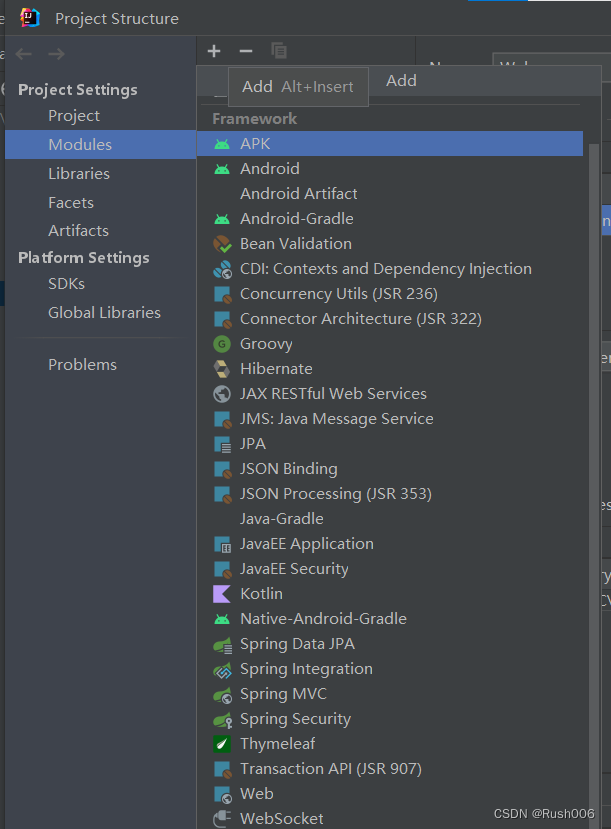
Task: Click the back navigation arrow
Action: [24, 54]
